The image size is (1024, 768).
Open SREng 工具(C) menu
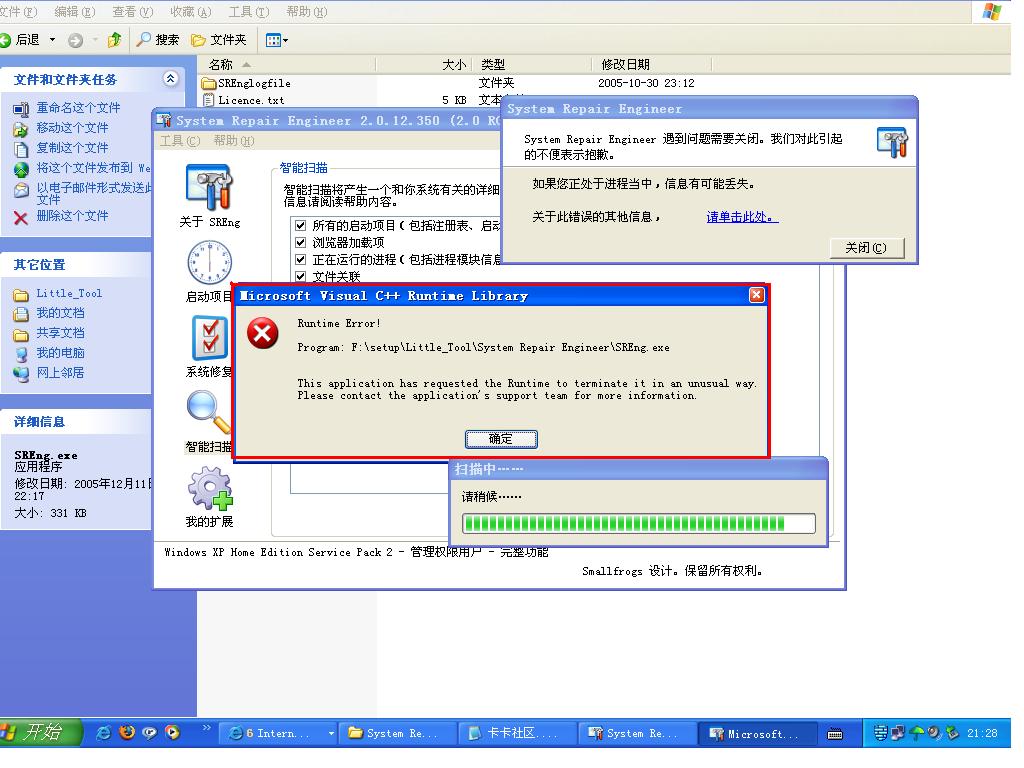180,141
